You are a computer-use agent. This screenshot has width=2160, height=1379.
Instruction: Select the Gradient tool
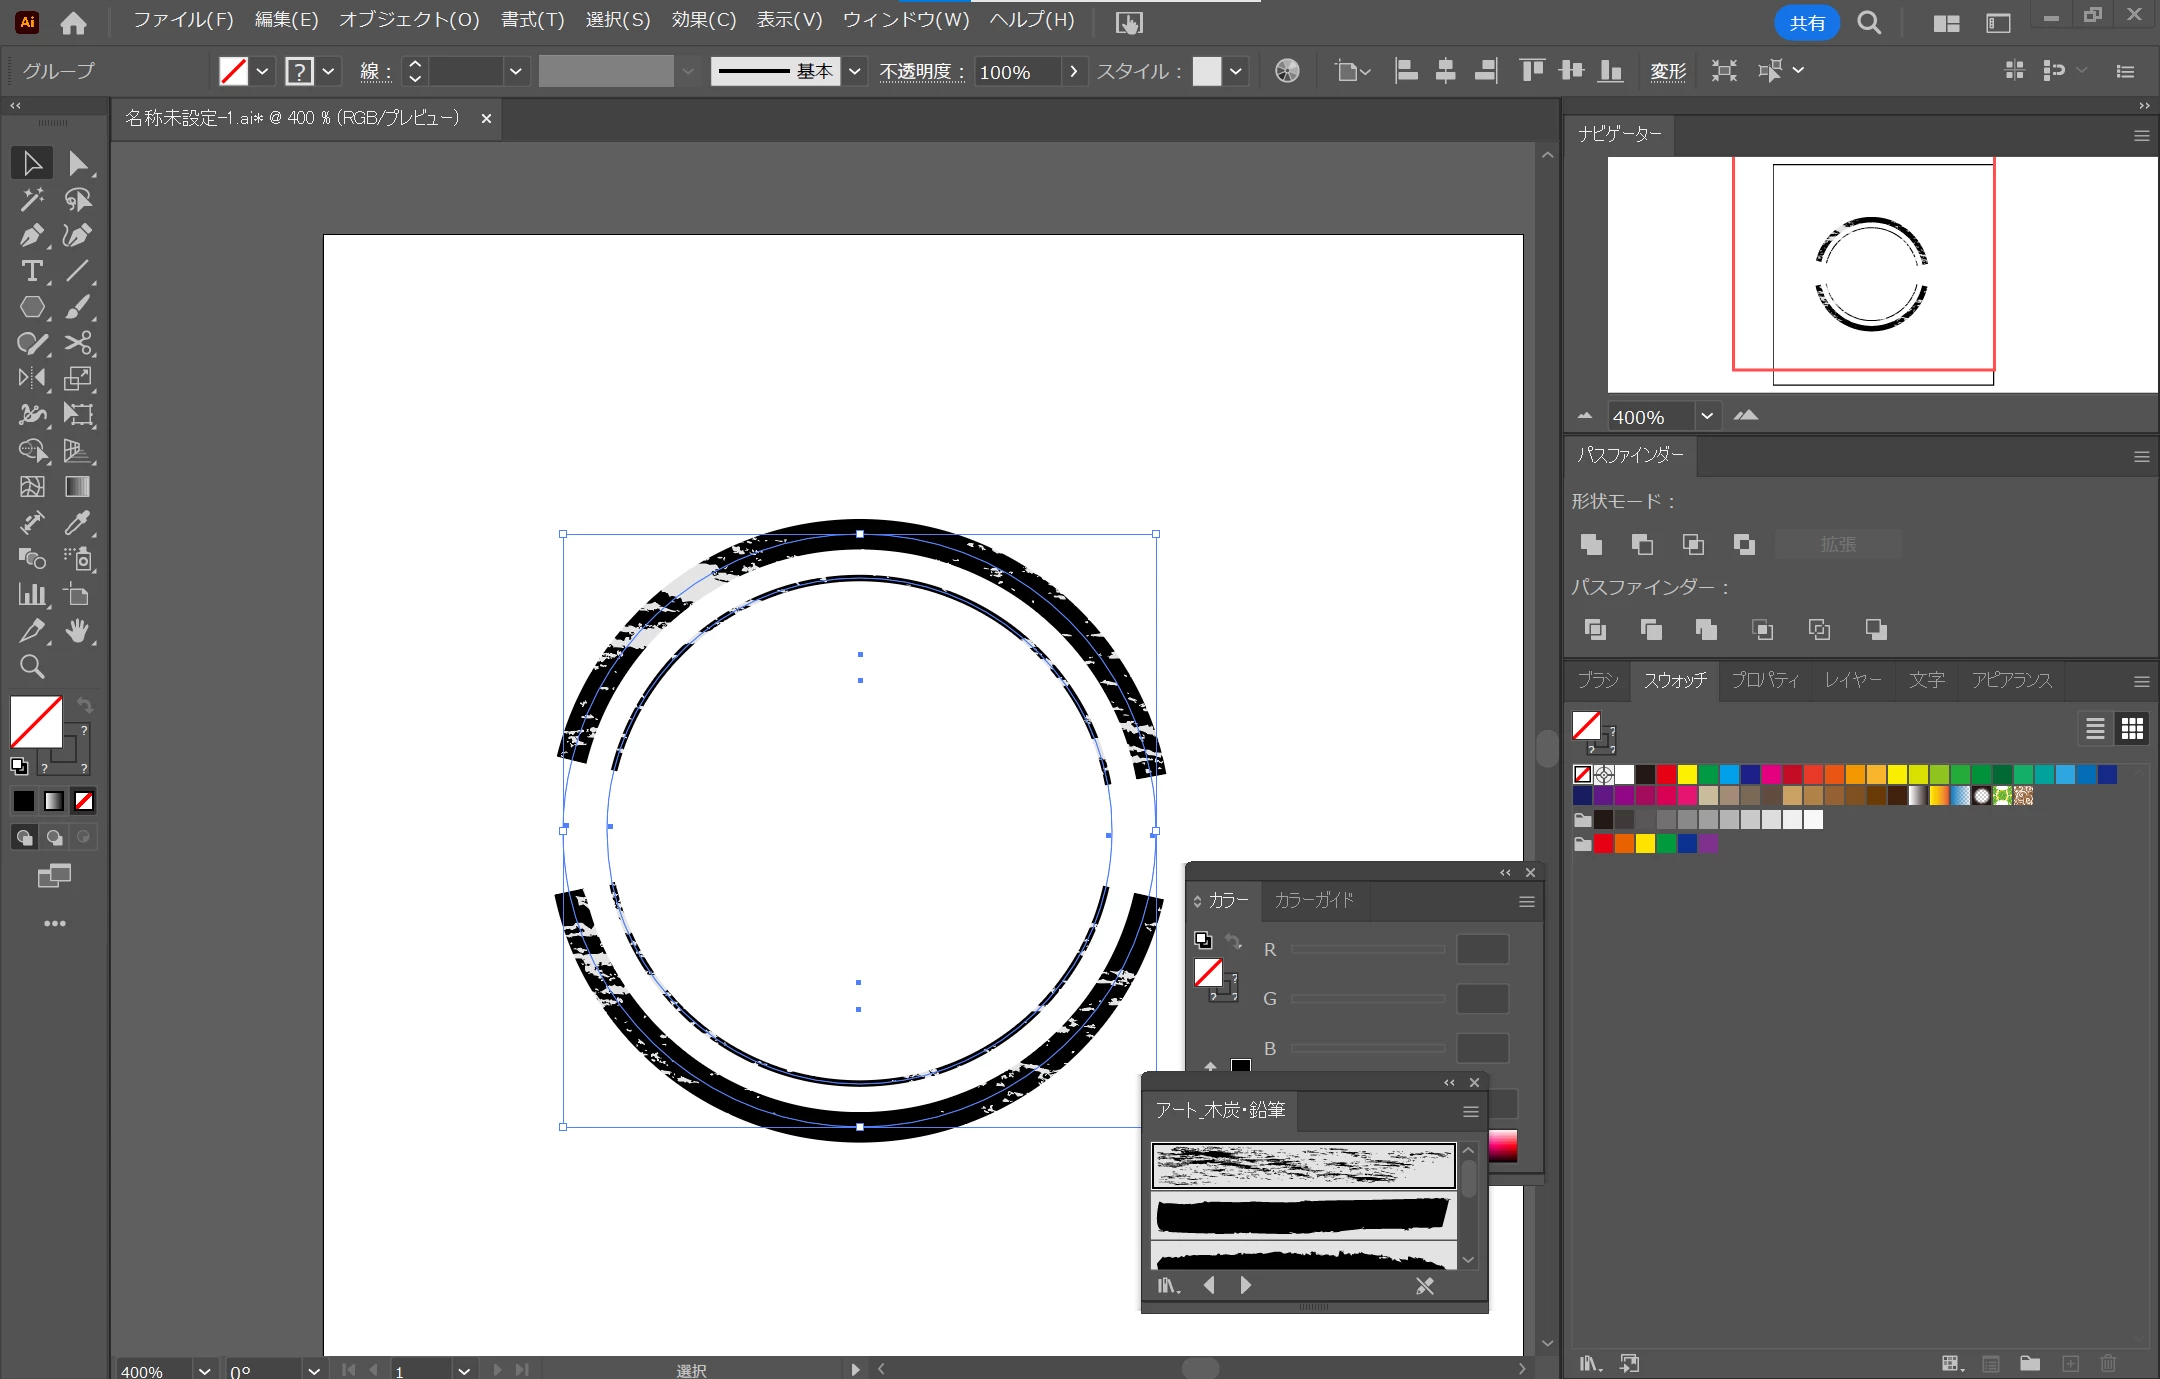point(78,487)
